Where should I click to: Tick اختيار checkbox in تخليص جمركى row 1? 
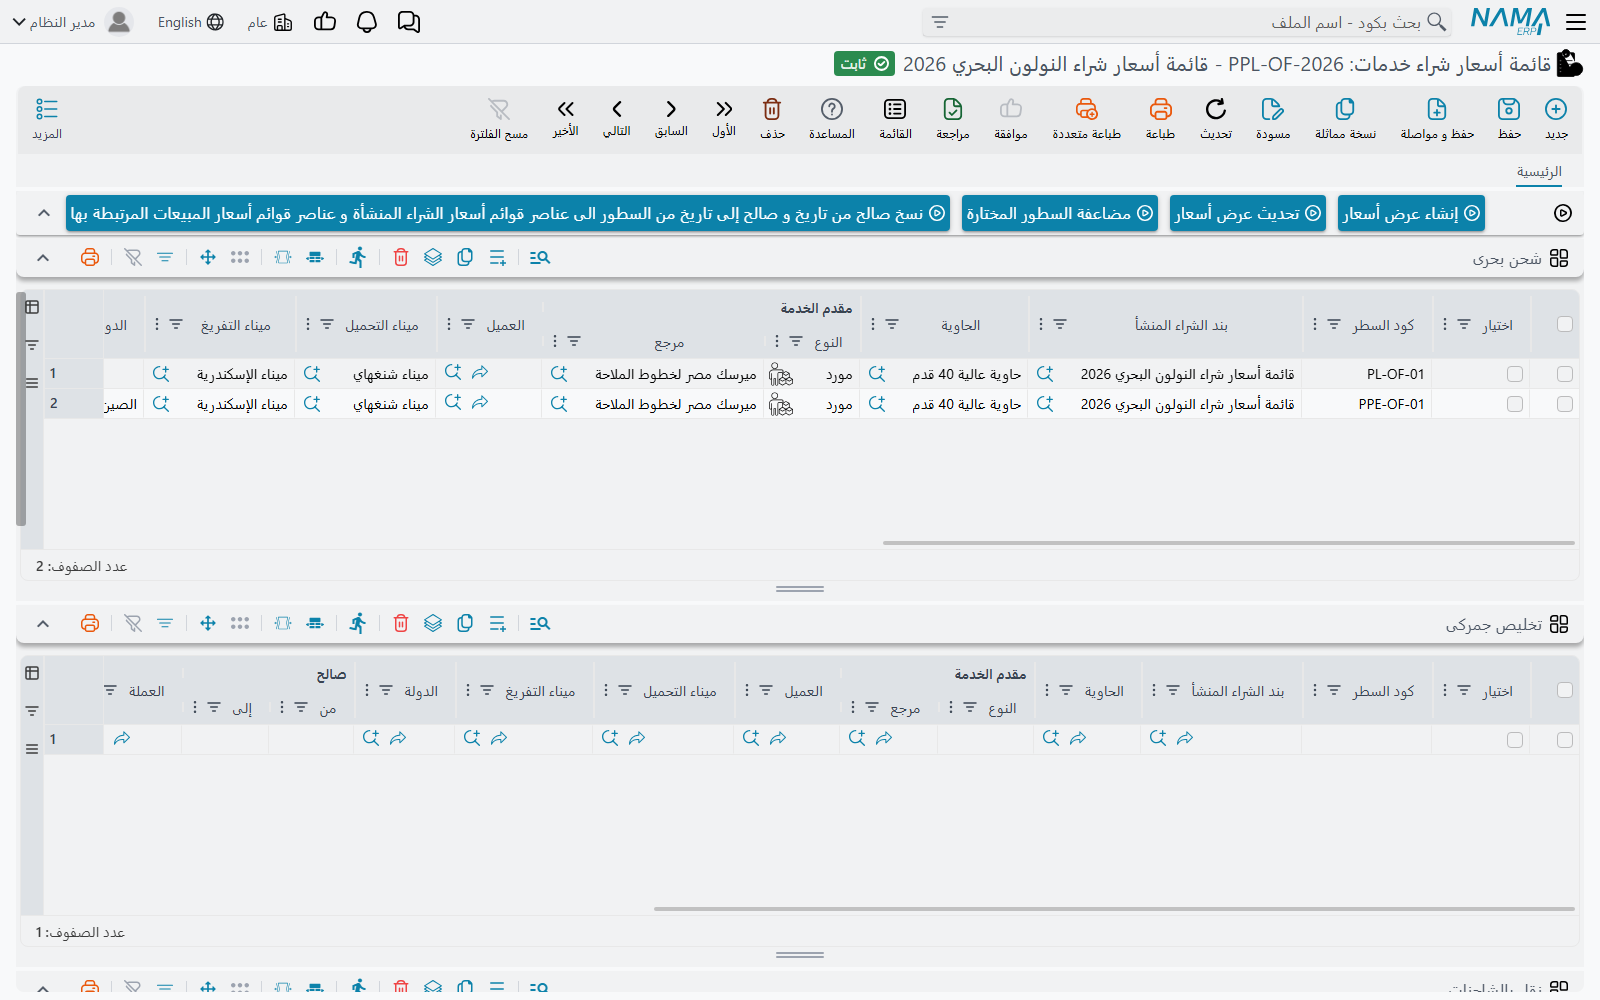1515,740
